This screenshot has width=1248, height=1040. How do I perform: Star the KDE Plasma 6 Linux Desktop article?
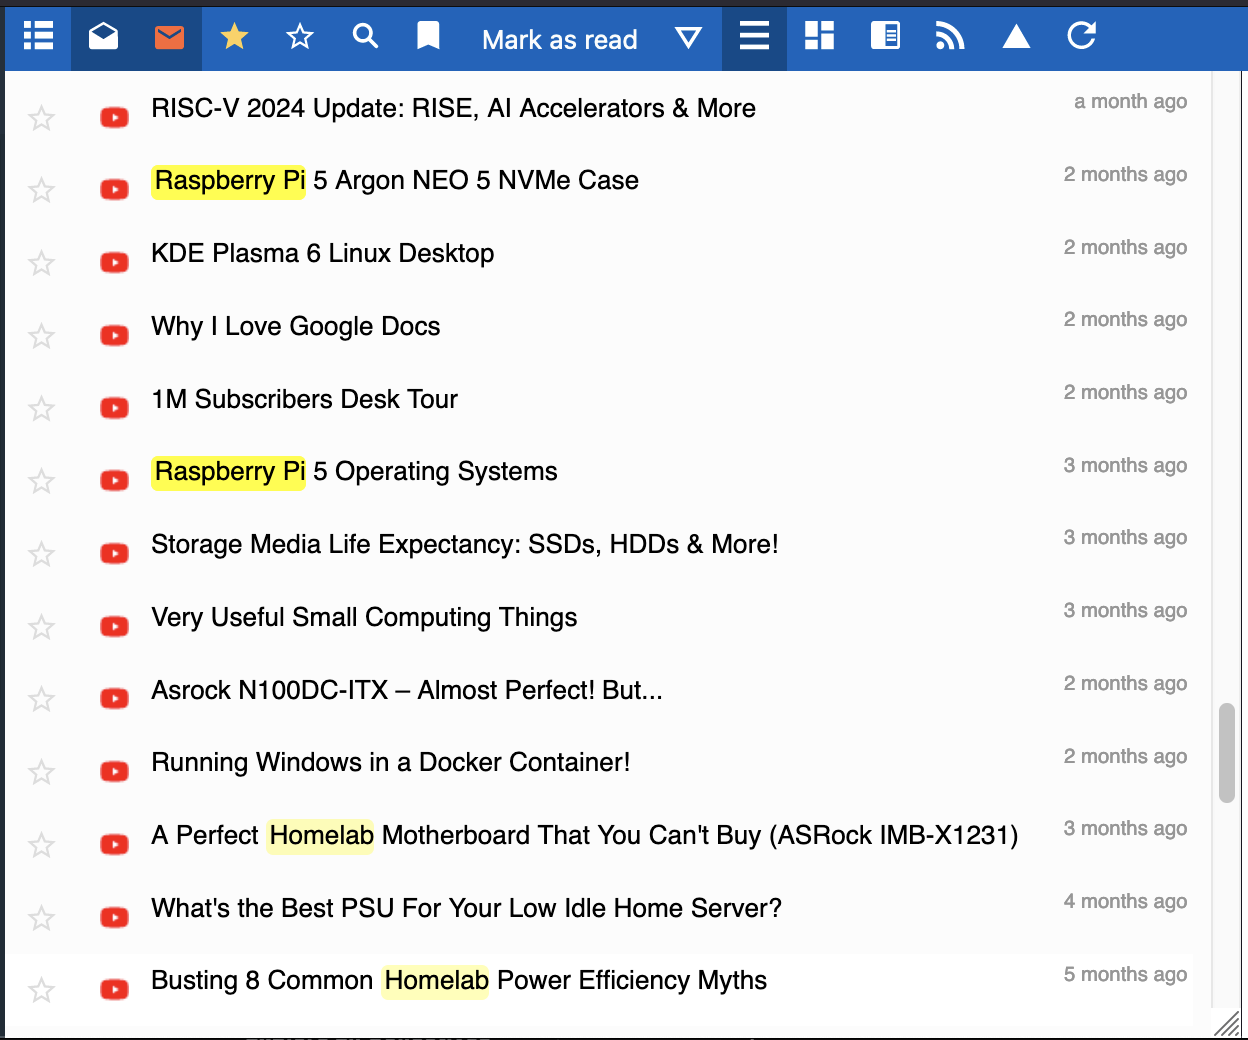[41, 263]
